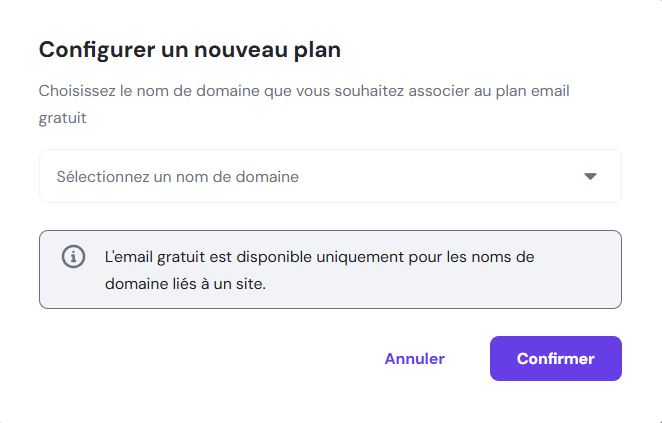This screenshot has width=662, height=423.
Task: Click the violet Annuler text link
Action: tap(414, 359)
